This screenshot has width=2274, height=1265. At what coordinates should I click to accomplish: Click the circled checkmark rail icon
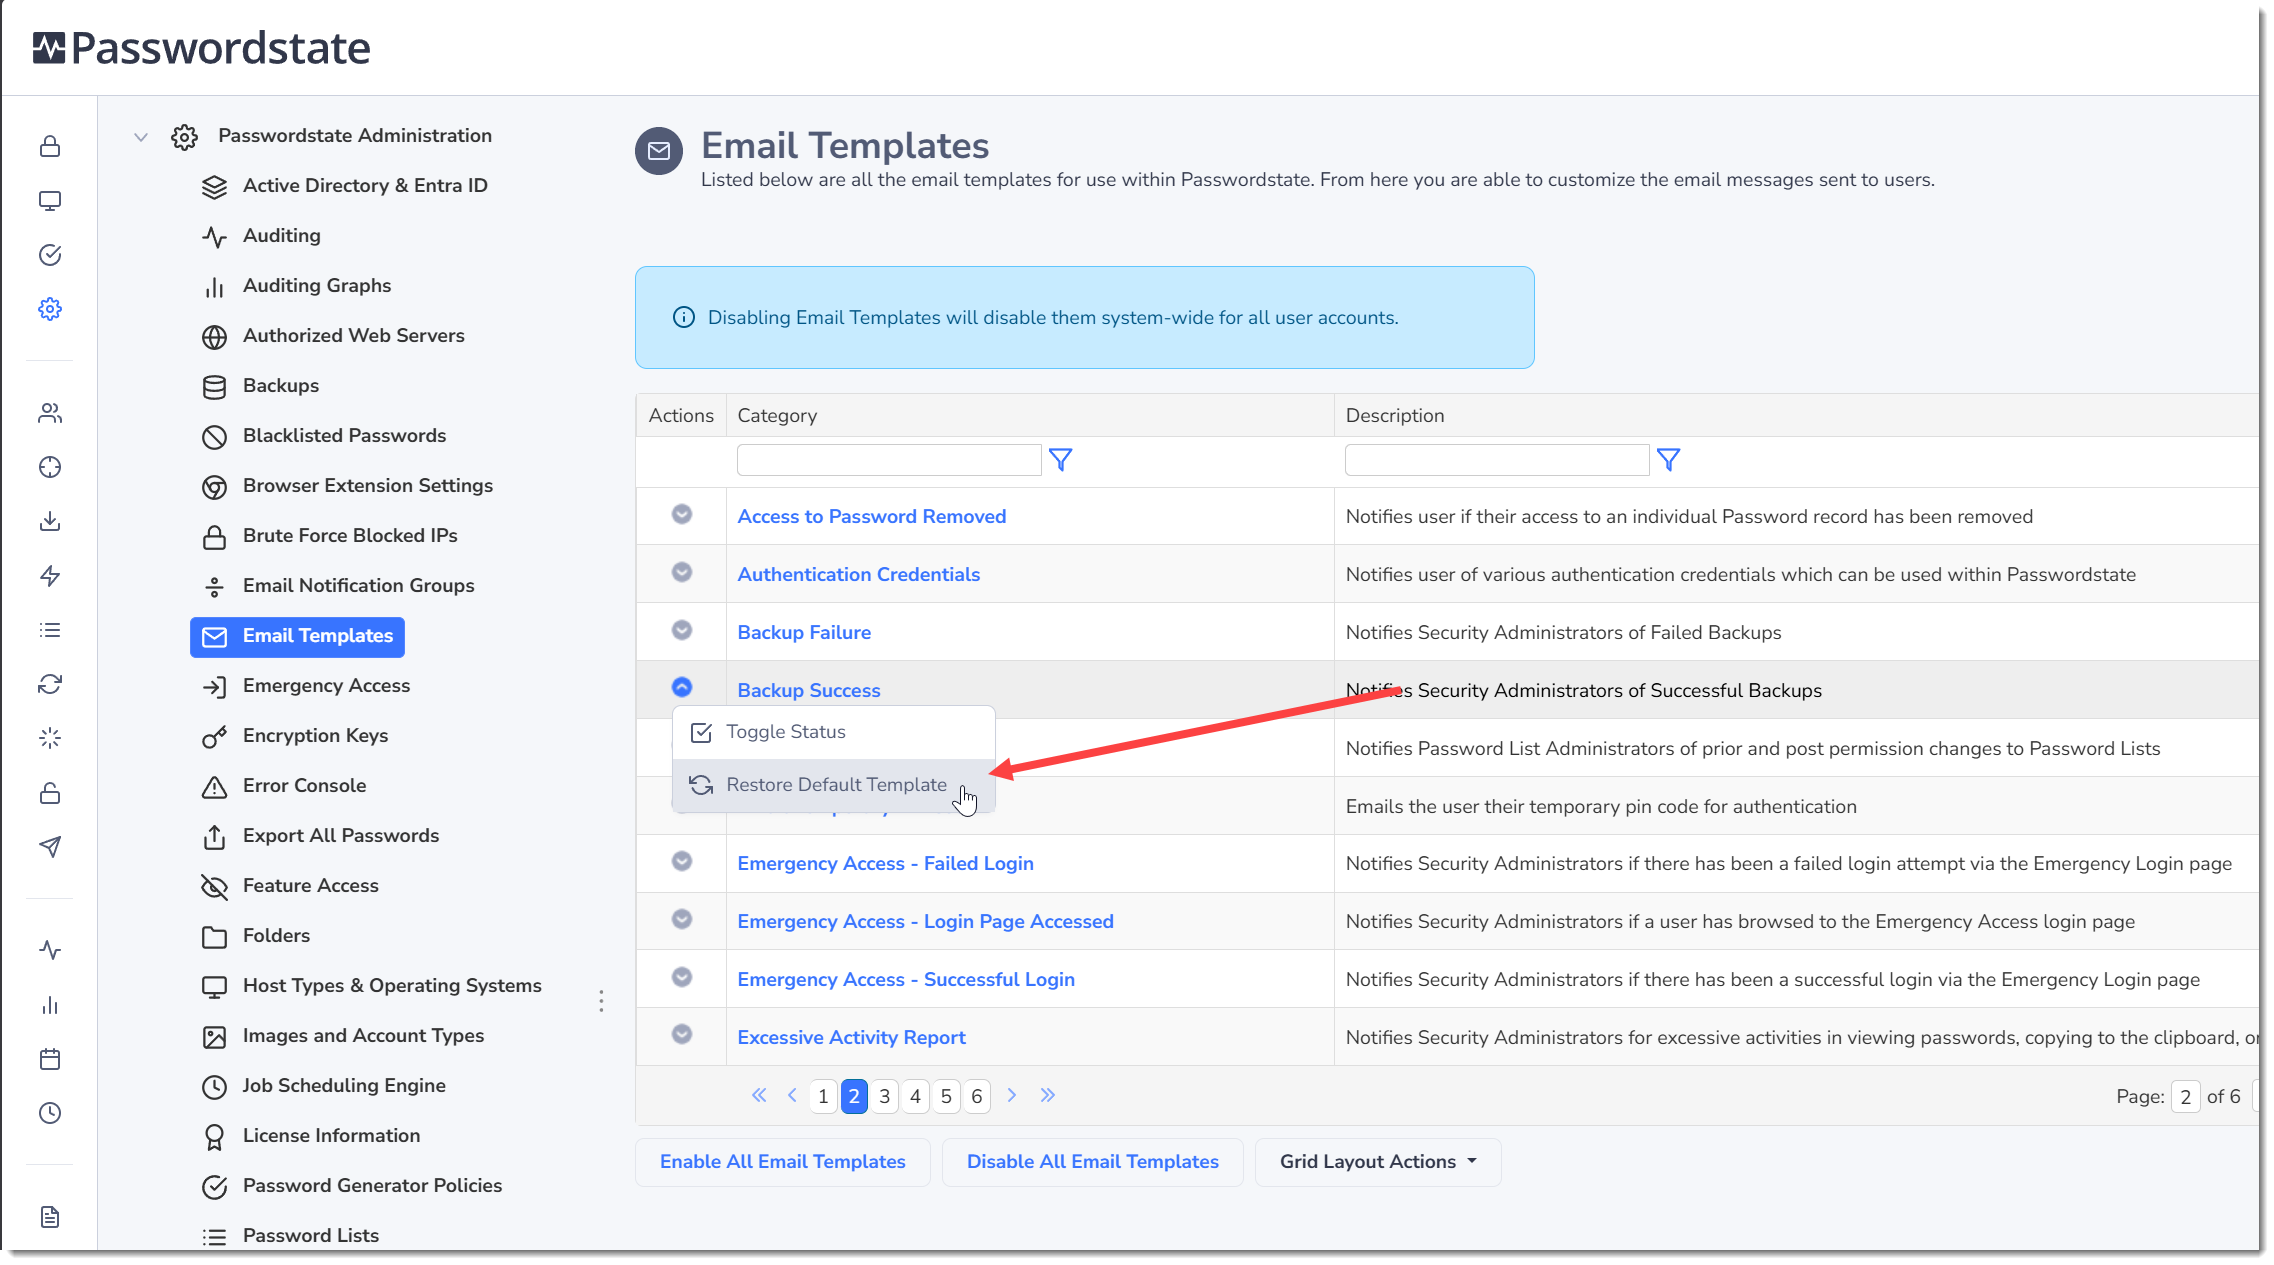coord(50,255)
